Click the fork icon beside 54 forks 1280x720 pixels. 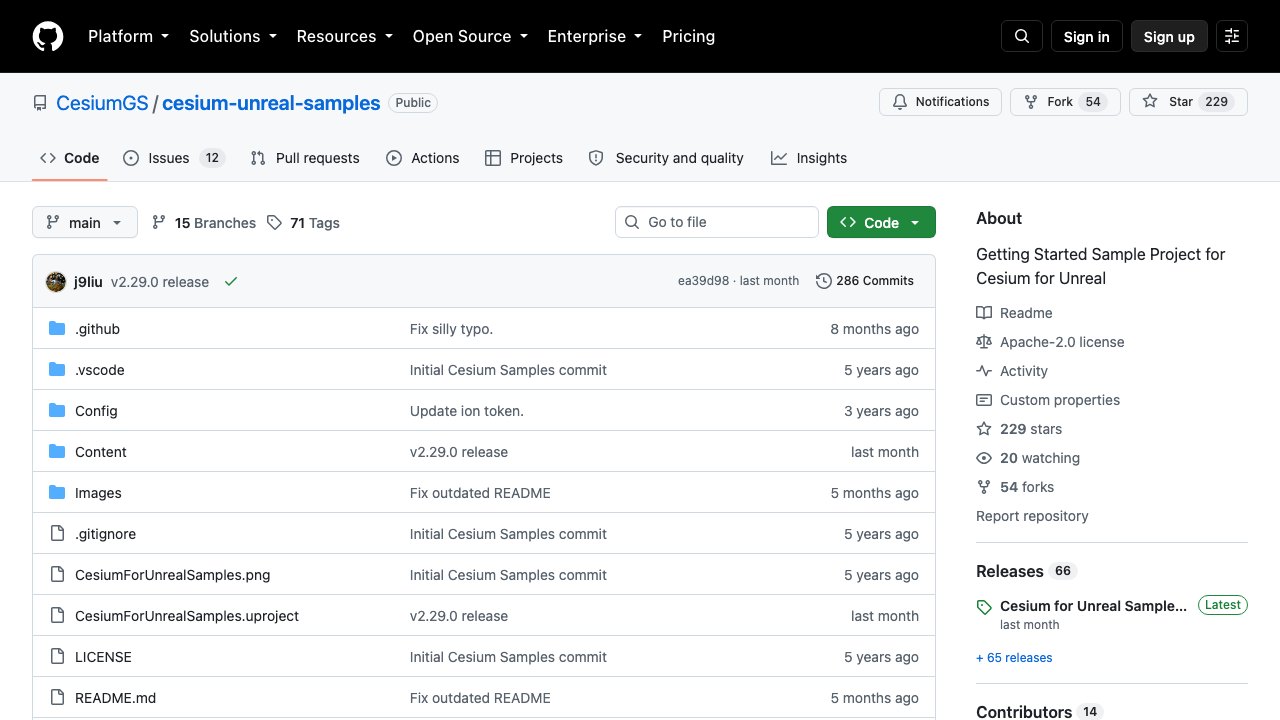(984, 487)
